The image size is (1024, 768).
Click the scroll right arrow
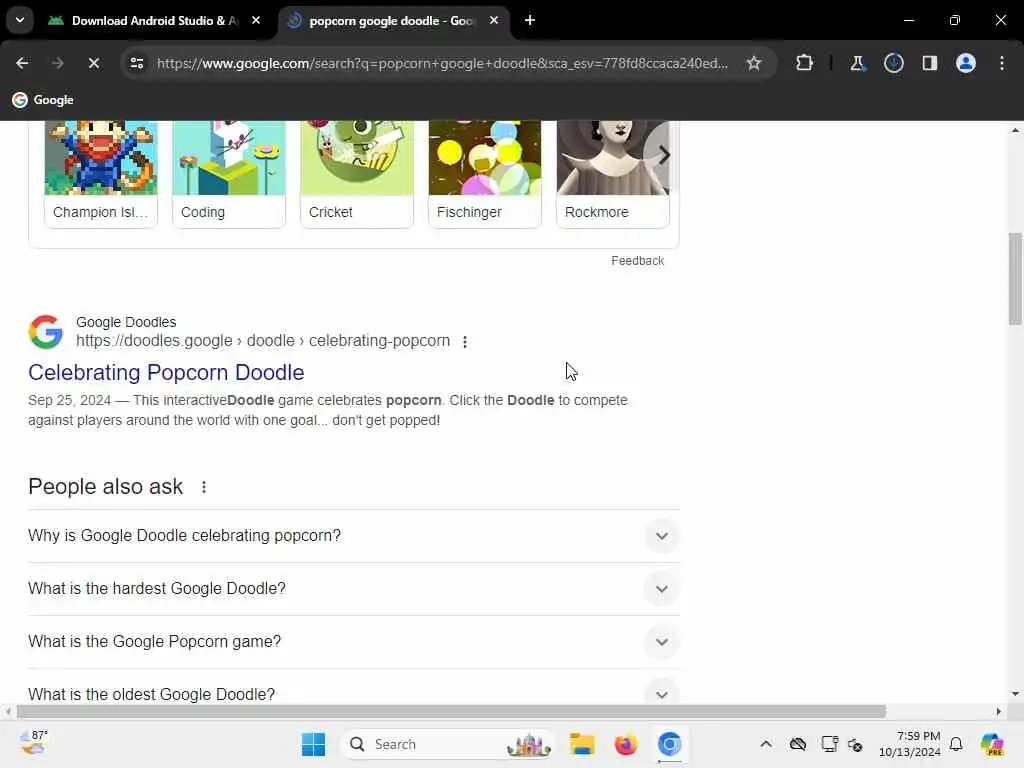point(999,711)
